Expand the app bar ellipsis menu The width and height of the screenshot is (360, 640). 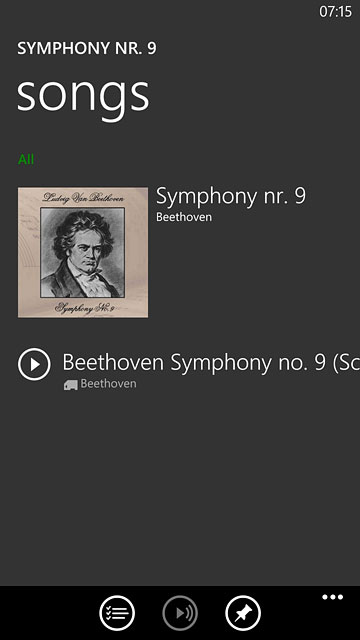point(332,598)
